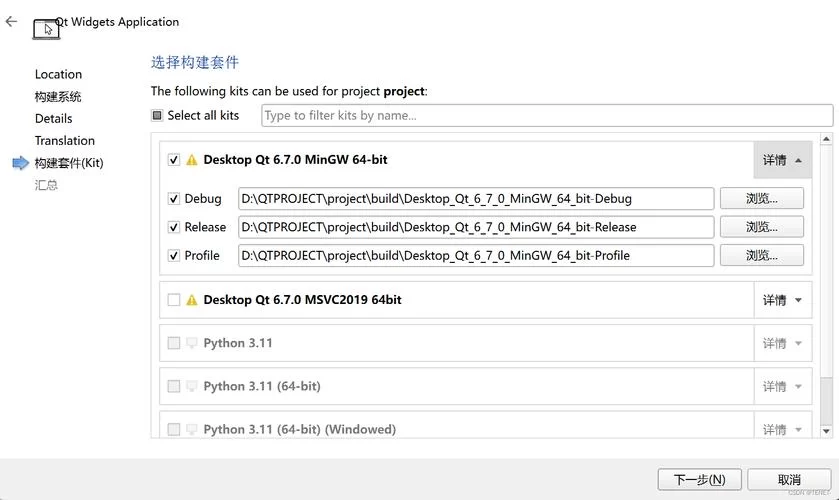Select the Translation step in sidebar
The height and width of the screenshot is (500, 839).
point(64,141)
